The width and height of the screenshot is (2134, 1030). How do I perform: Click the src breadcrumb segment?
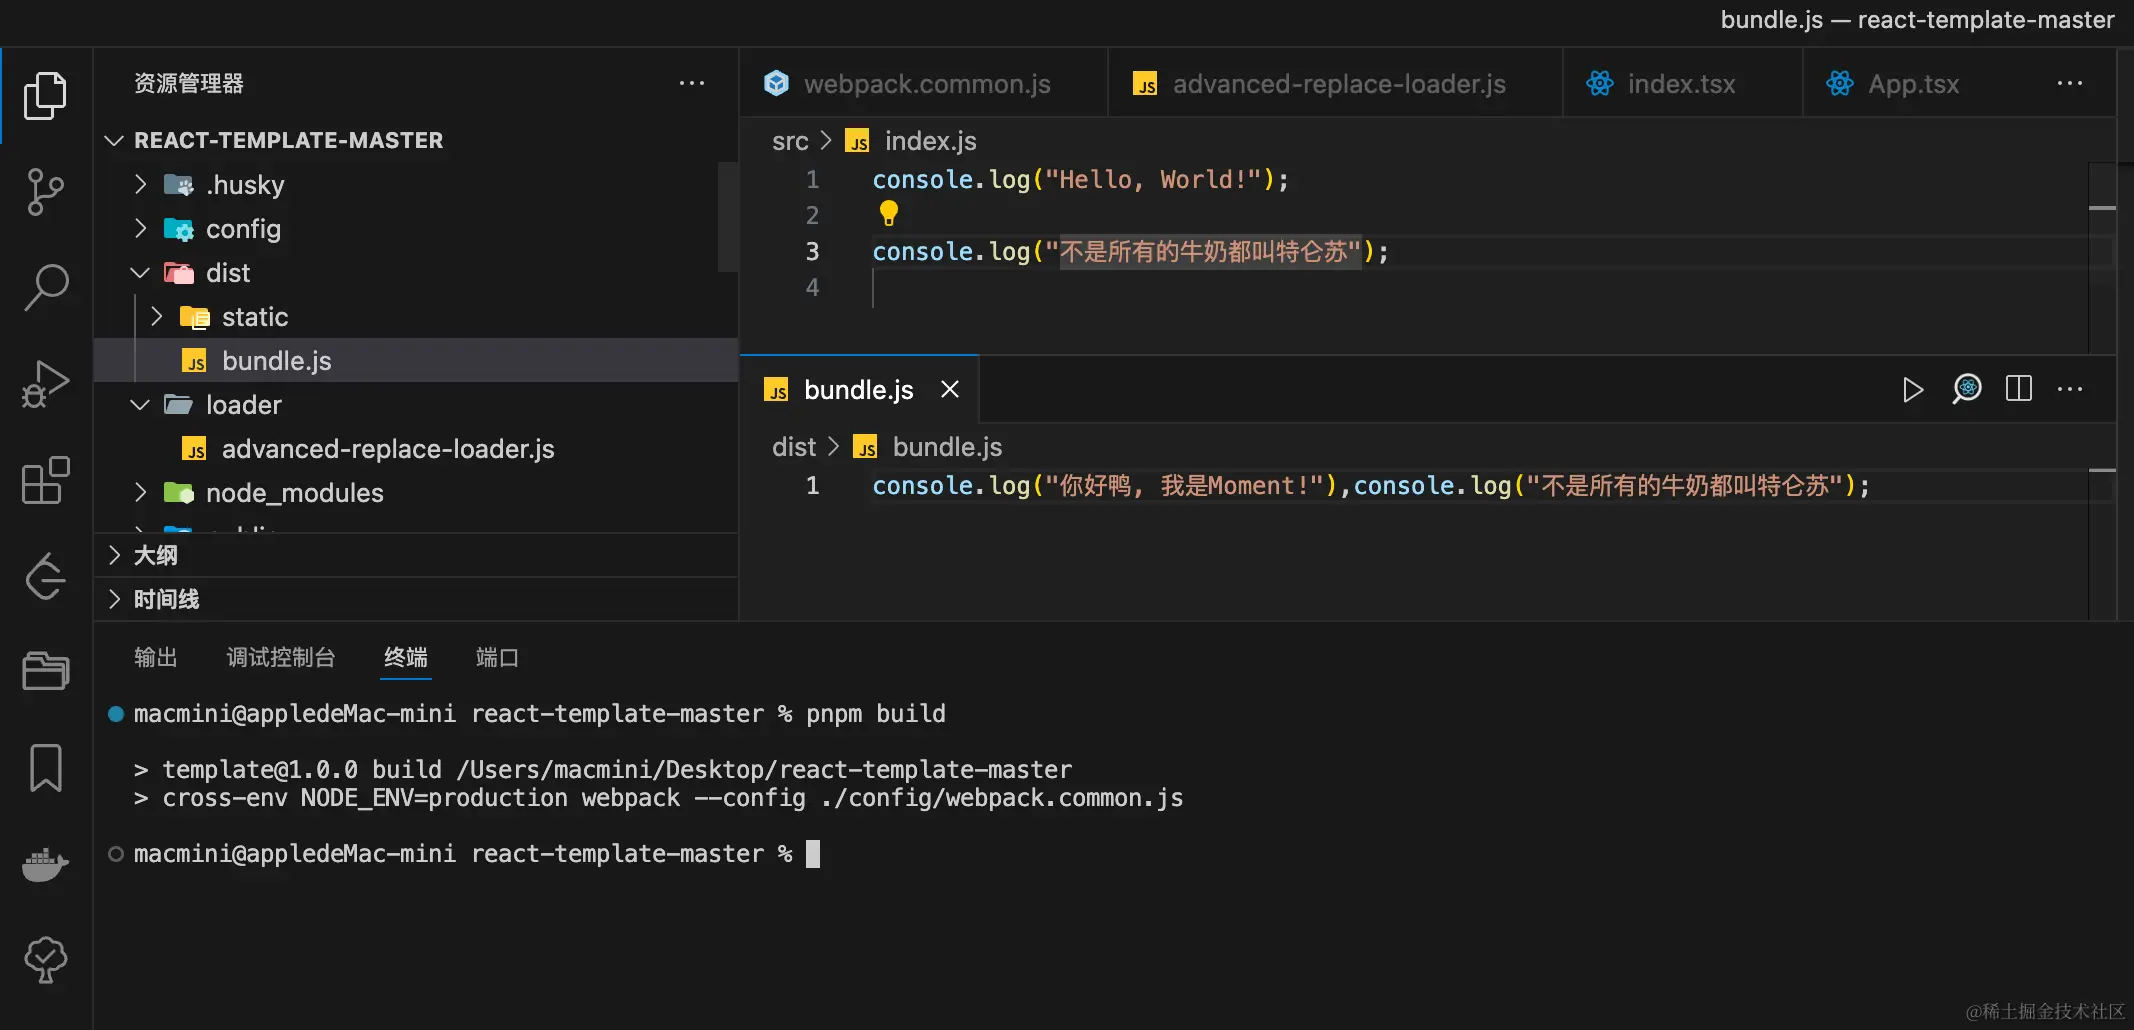point(789,141)
